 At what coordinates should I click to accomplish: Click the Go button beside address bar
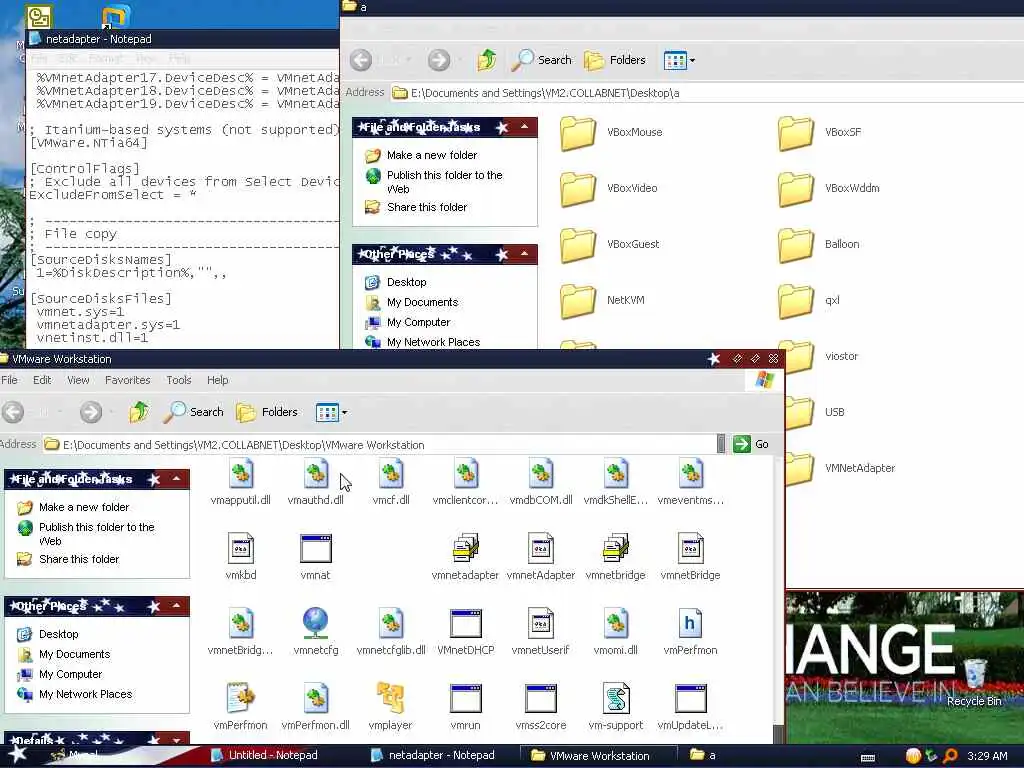tap(751, 445)
